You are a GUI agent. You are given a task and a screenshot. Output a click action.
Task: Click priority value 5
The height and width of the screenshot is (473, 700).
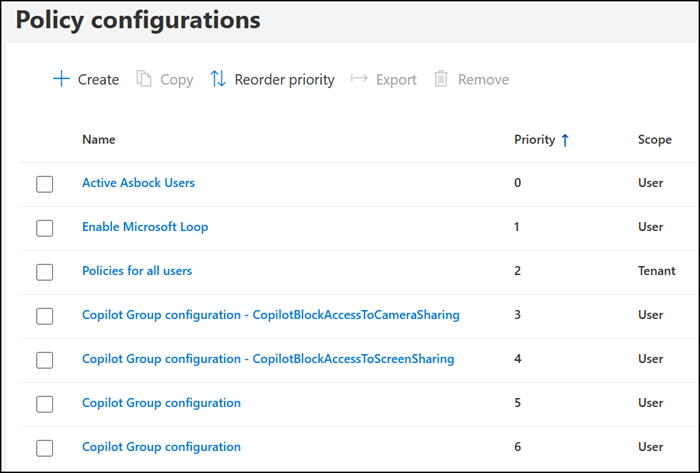click(517, 403)
